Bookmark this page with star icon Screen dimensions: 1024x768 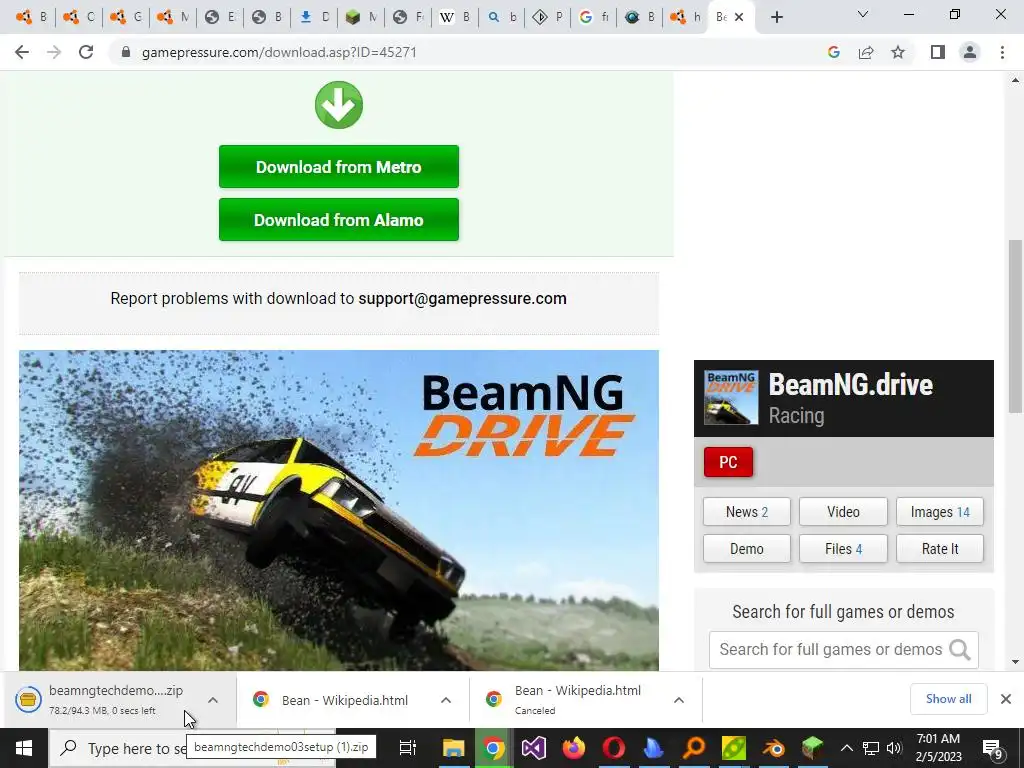coord(898,52)
